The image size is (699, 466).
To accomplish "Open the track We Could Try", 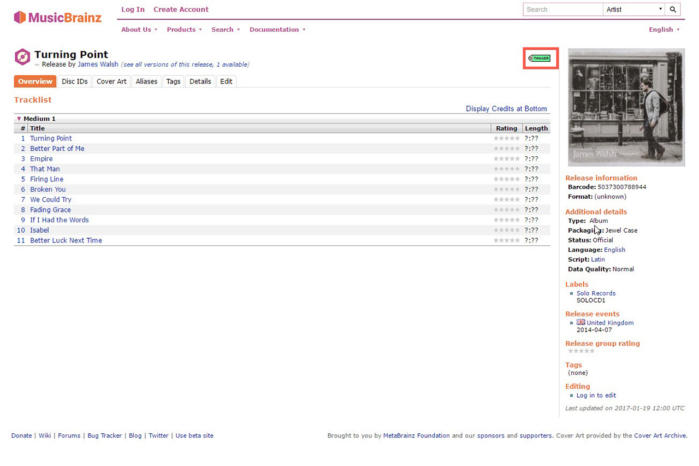I will coord(50,200).
